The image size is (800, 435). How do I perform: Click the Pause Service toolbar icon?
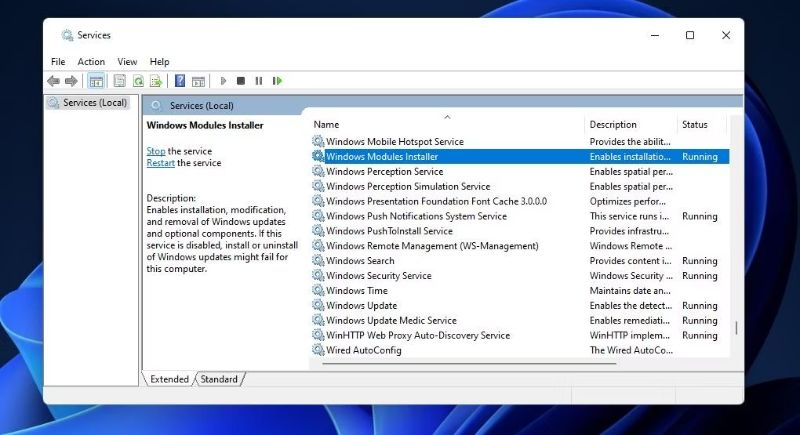pos(259,81)
